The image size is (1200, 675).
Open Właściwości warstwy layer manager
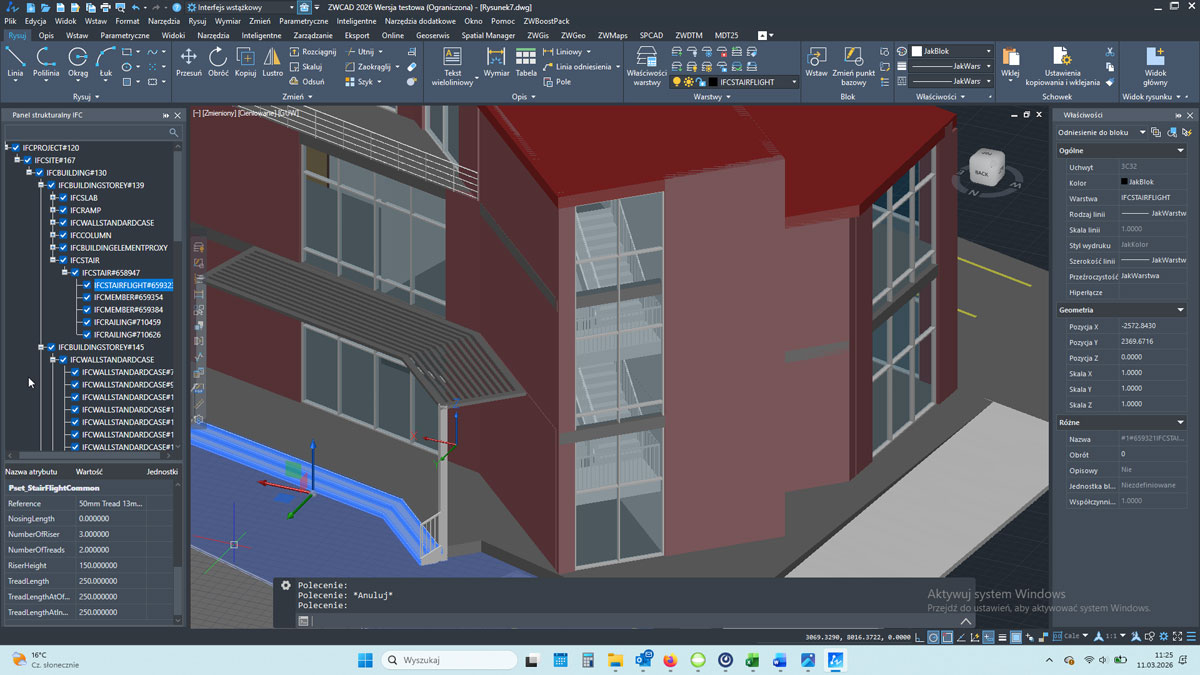(x=647, y=66)
